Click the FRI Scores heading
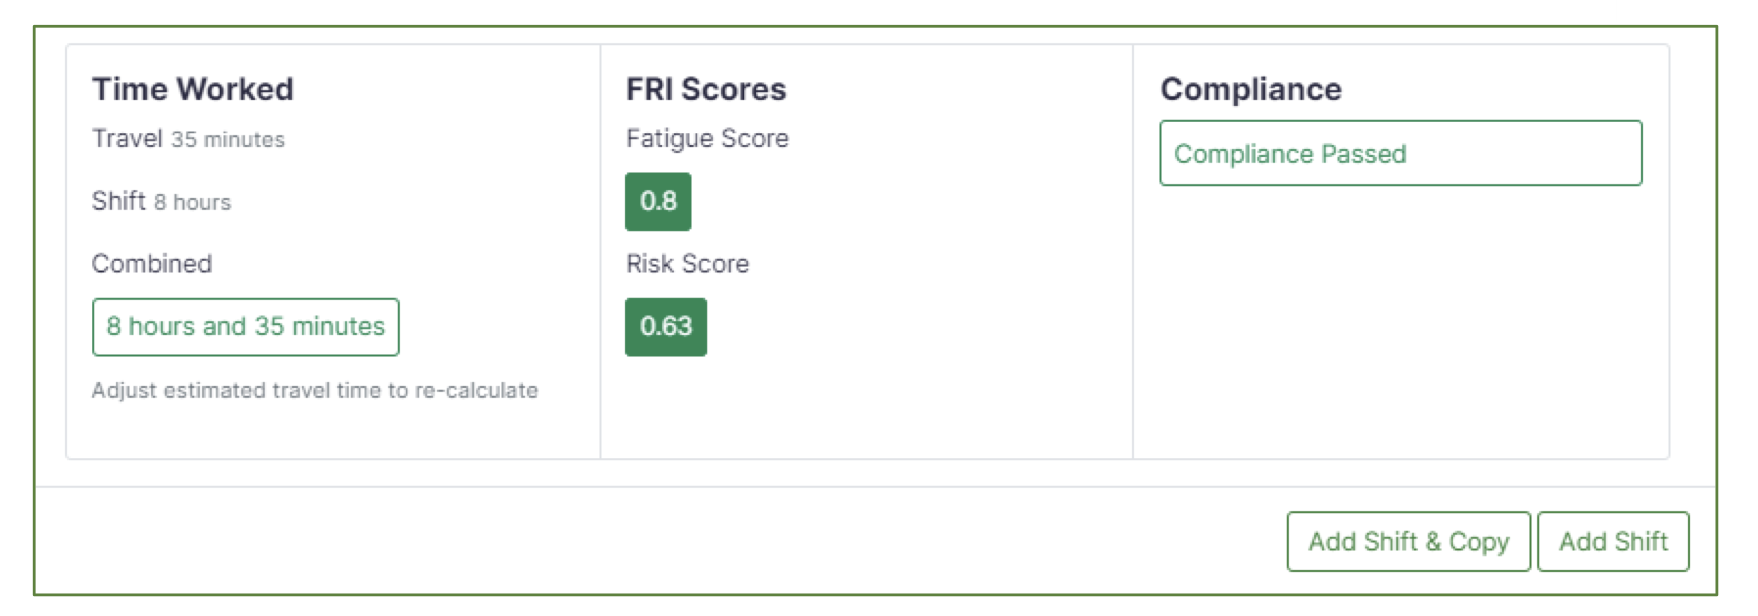 (x=706, y=90)
